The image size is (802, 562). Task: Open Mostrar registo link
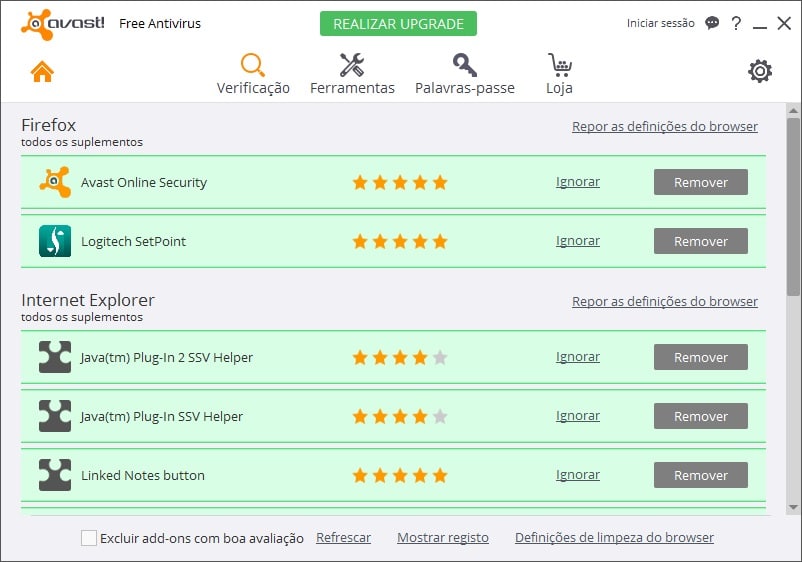442,538
